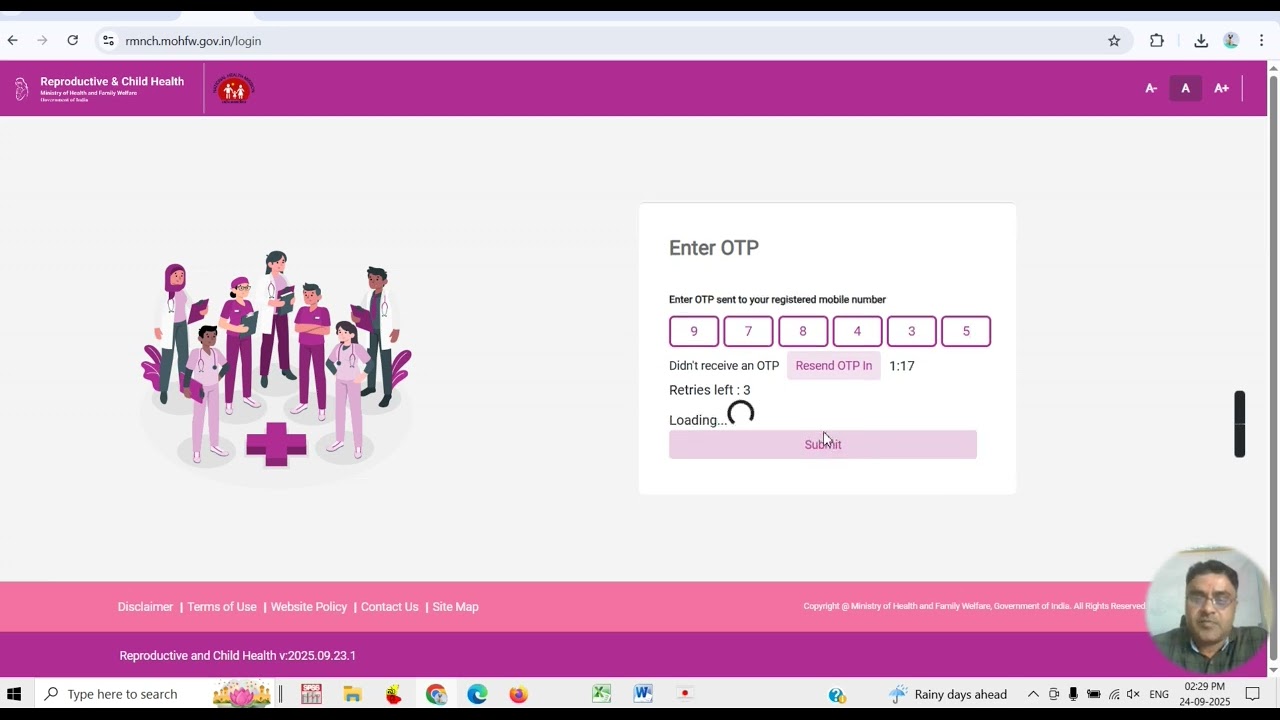This screenshot has width=1280, height=720.
Task: Open the Terms of Use link
Action: (x=222, y=607)
